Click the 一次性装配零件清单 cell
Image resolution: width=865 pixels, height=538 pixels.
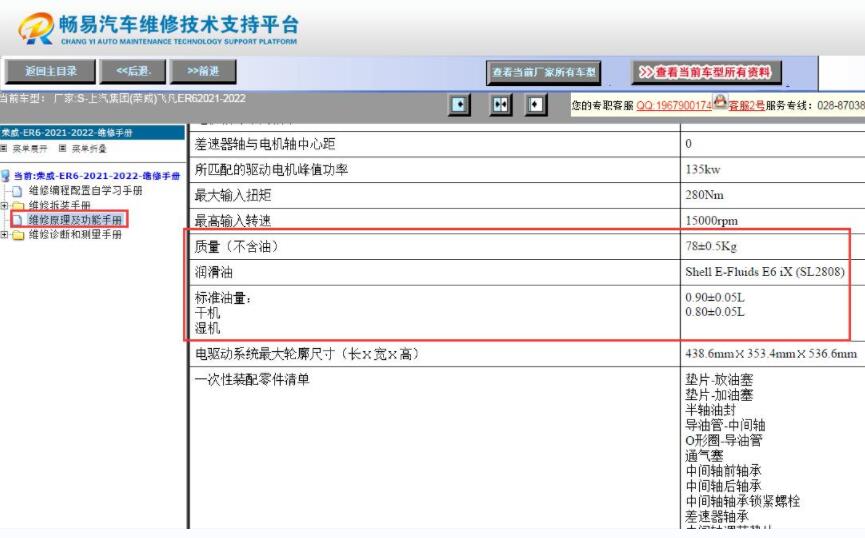click(435, 448)
